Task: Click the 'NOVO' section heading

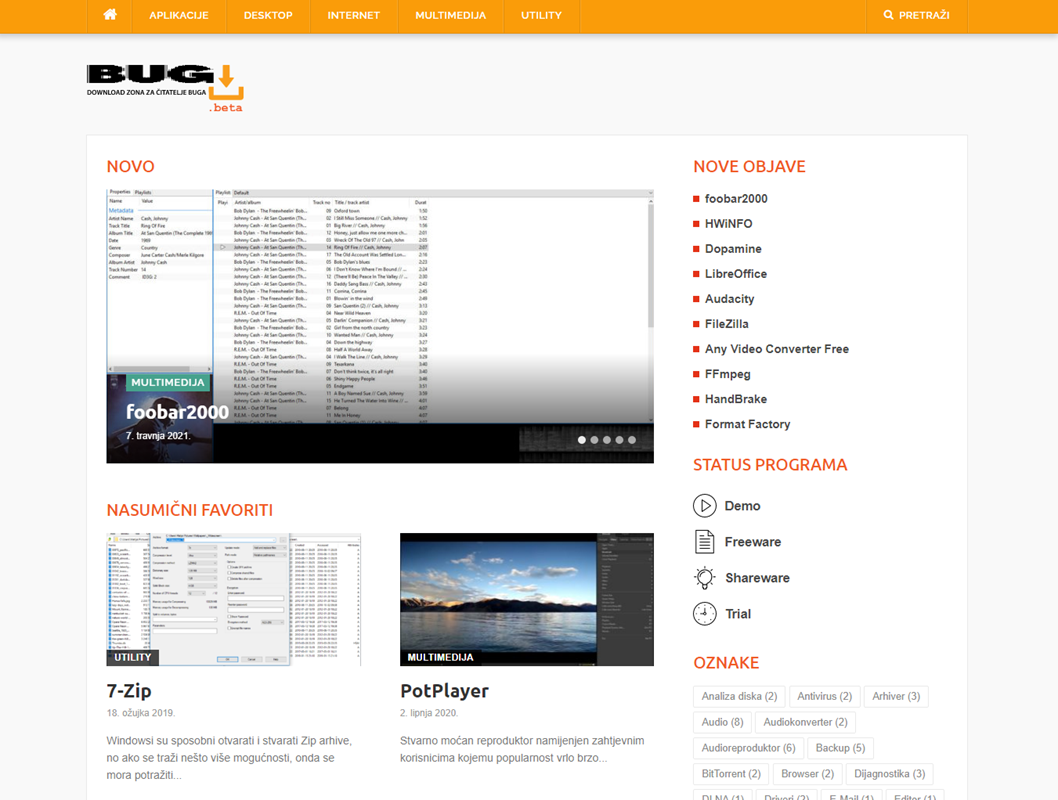Action: [130, 167]
